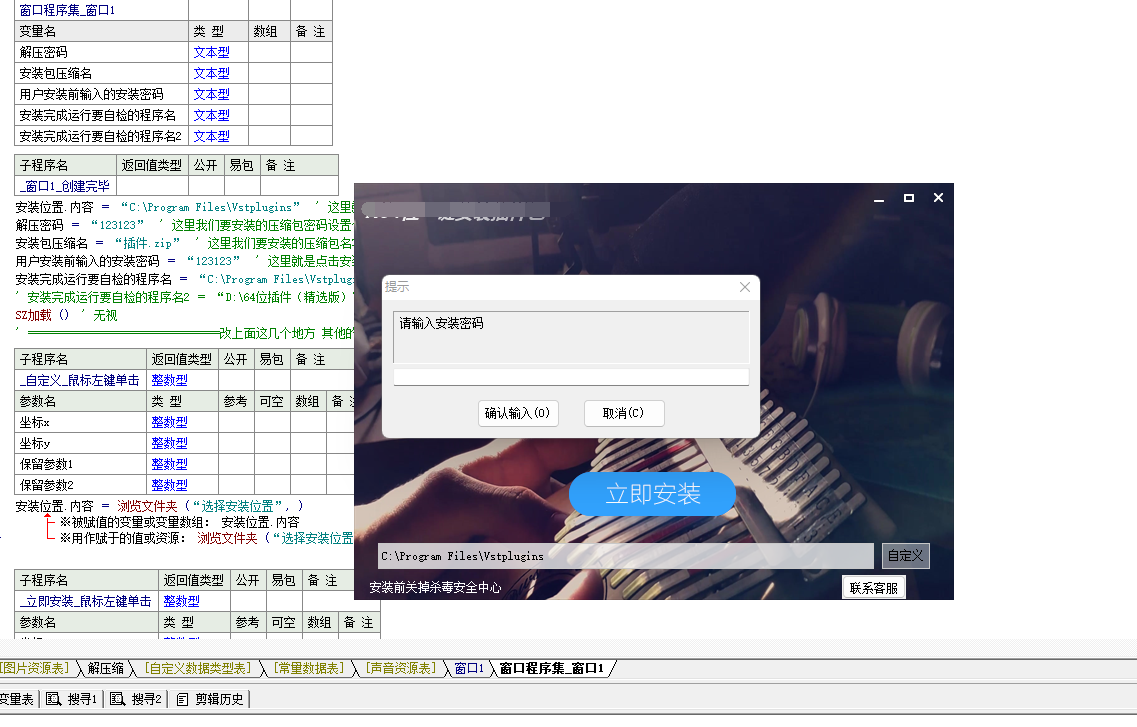The image size is (1137, 727).
Task: Go to the 声音资源表 tab
Action: pyautogui.click(x=400, y=668)
